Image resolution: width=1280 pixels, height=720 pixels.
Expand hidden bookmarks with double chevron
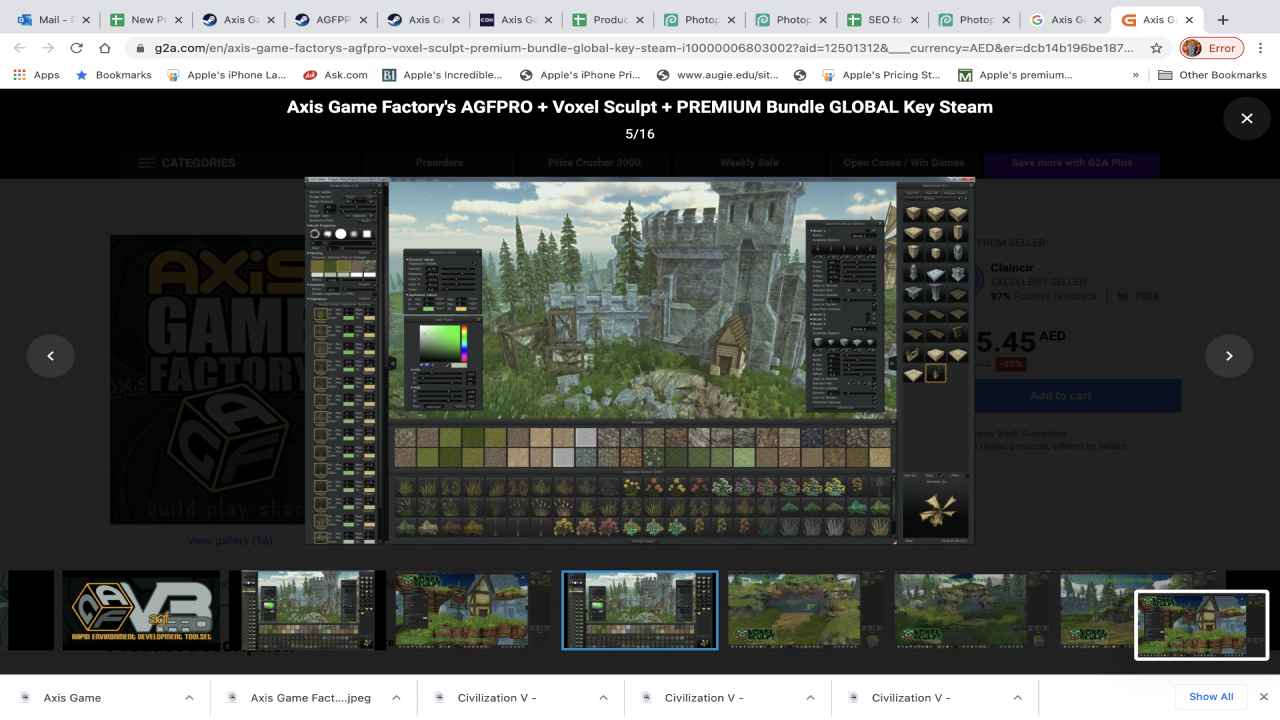[x=1135, y=75]
